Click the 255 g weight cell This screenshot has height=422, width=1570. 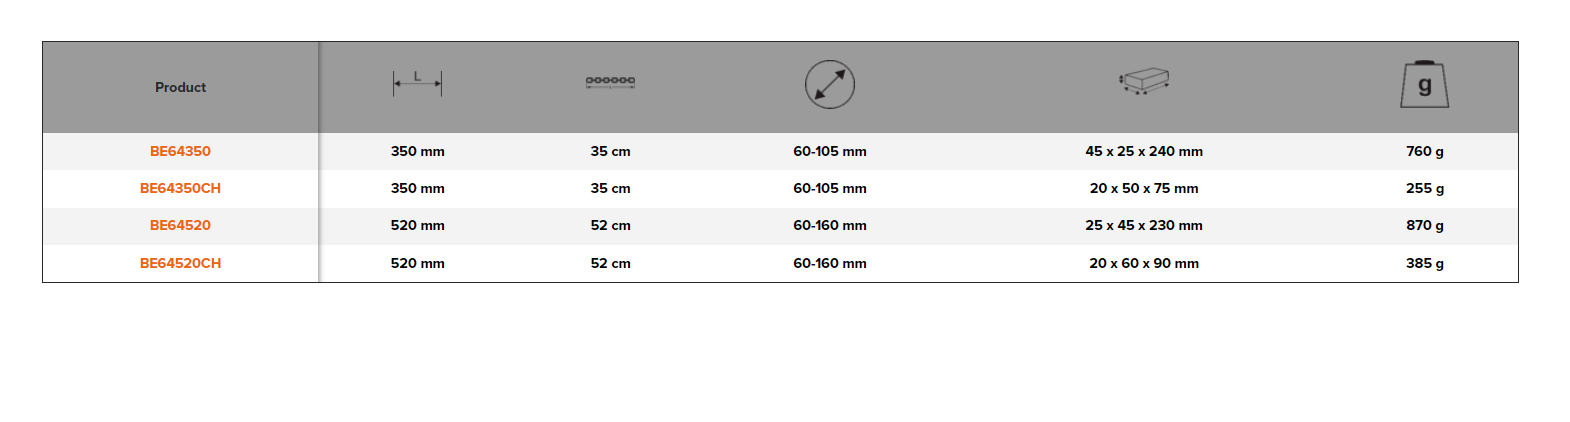(1424, 188)
